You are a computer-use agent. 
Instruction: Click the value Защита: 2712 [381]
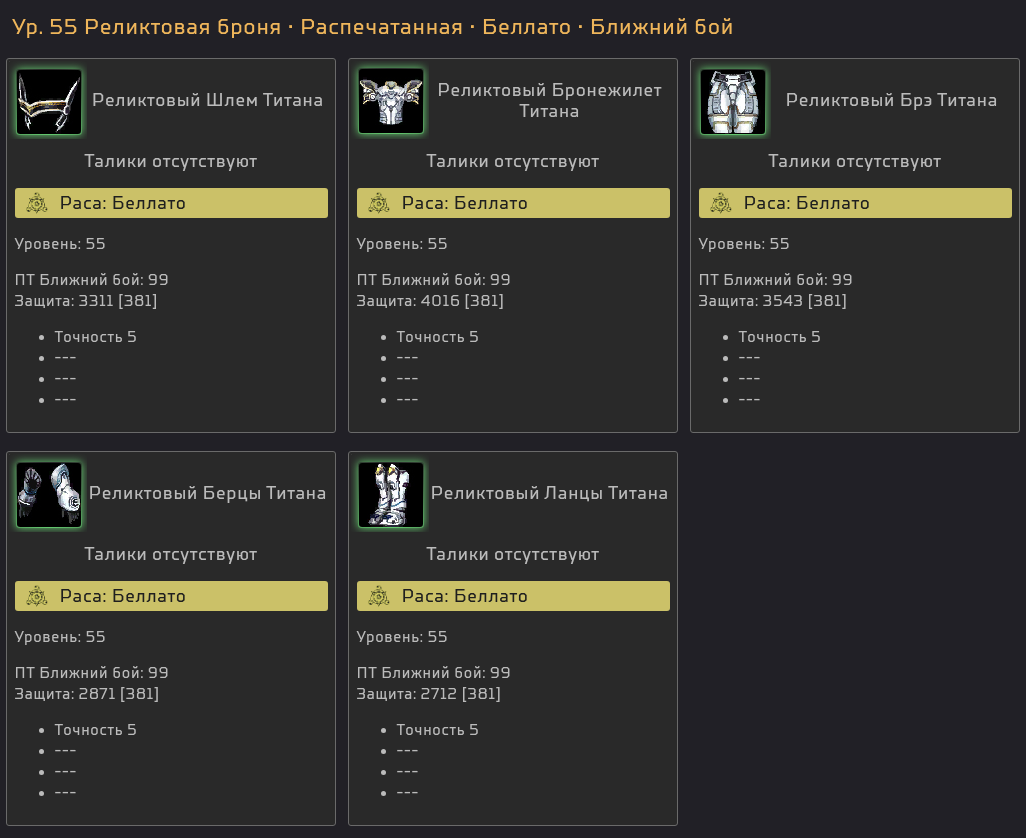coord(429,694)
